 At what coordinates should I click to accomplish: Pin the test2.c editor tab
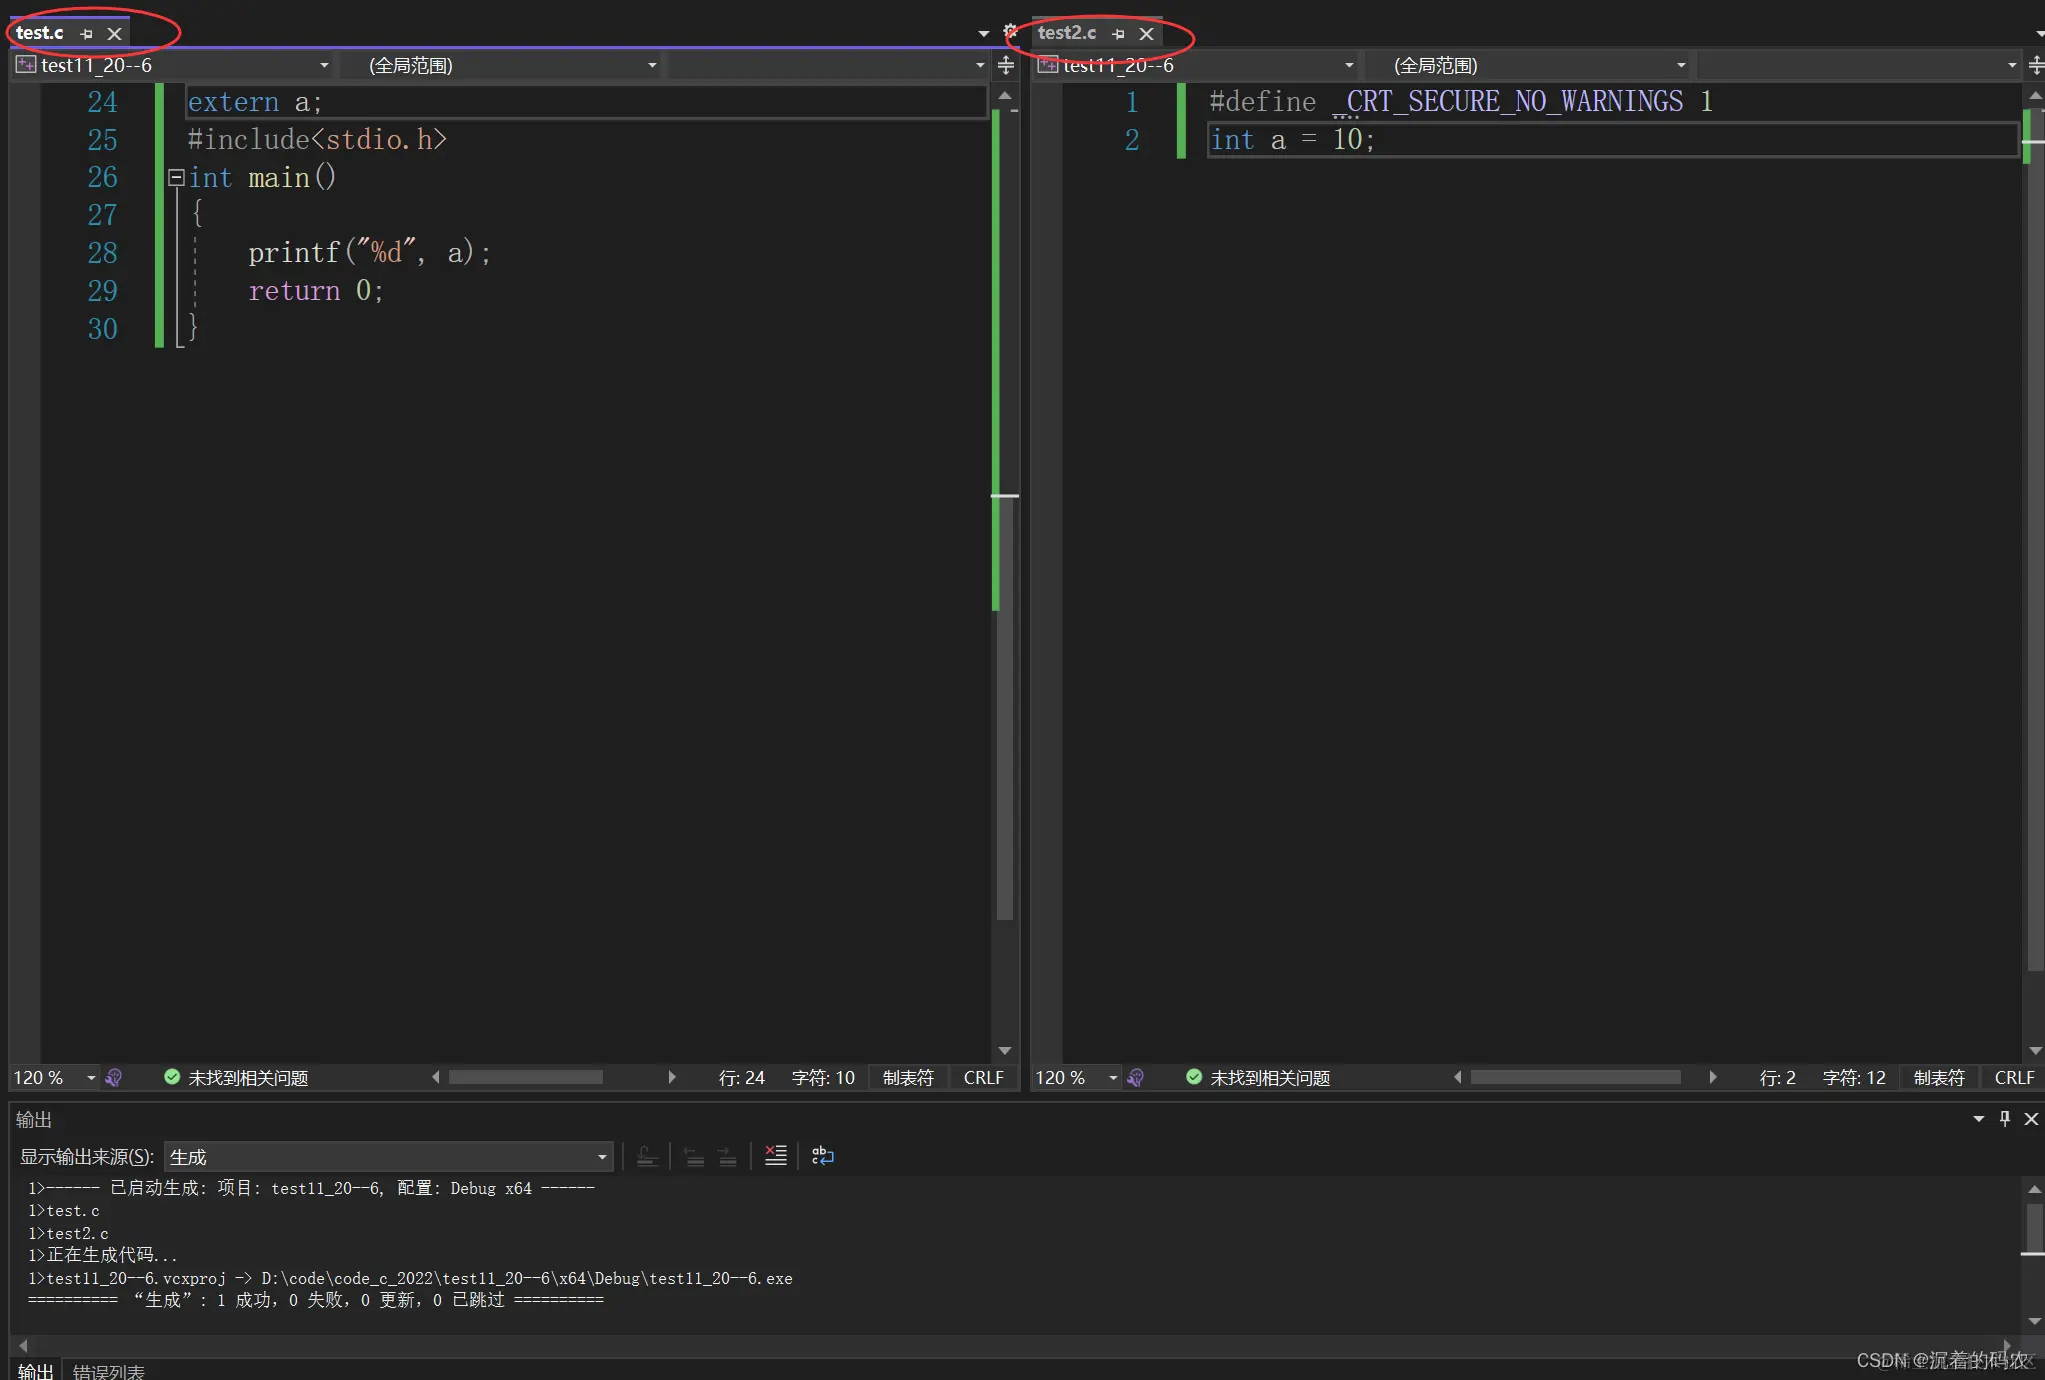tap(1118, 34)
